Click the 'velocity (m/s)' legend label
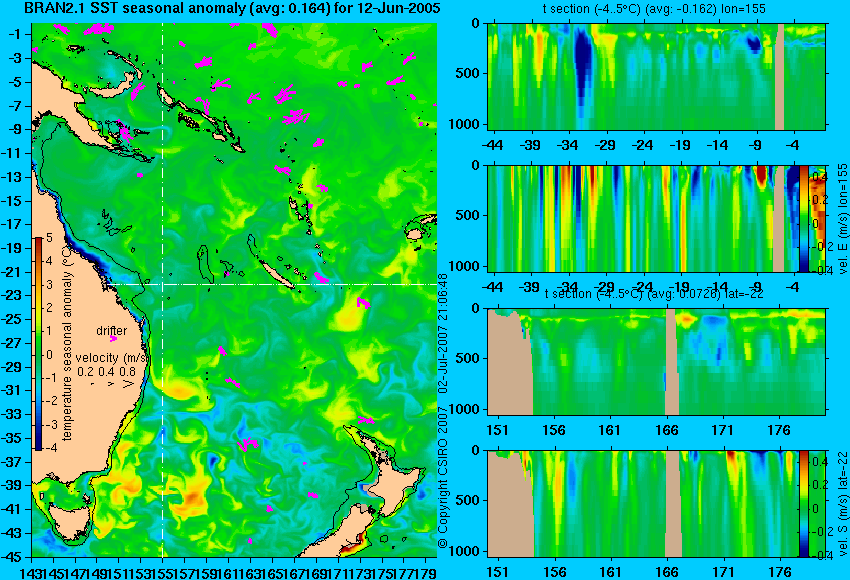 [x=112, y=358]
